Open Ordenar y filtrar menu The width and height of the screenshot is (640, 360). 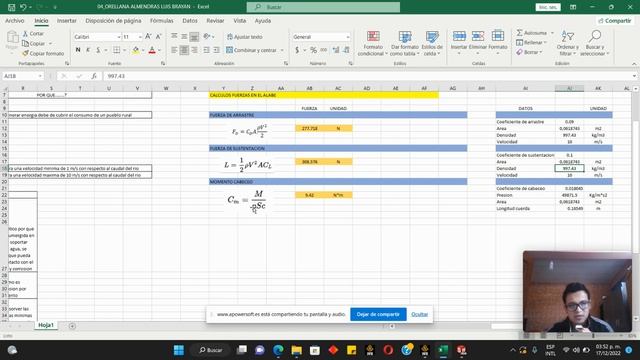click(567, 43)
